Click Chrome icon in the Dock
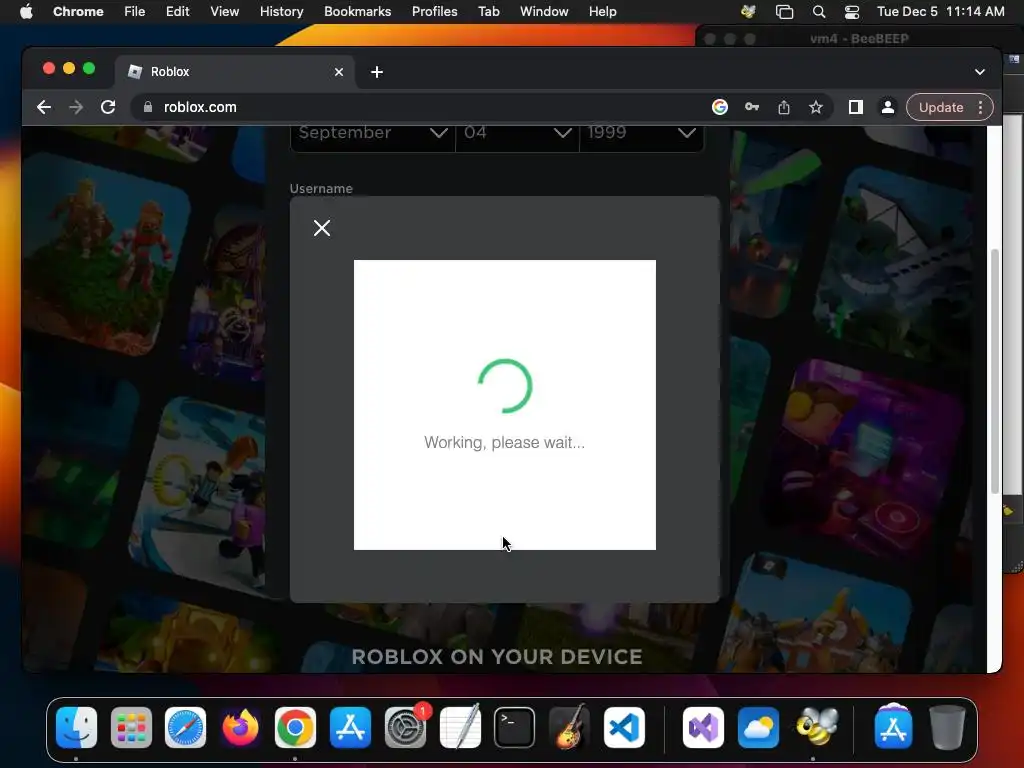Image resolution: width=1024 pixels, height=768 pixels. 295,727
